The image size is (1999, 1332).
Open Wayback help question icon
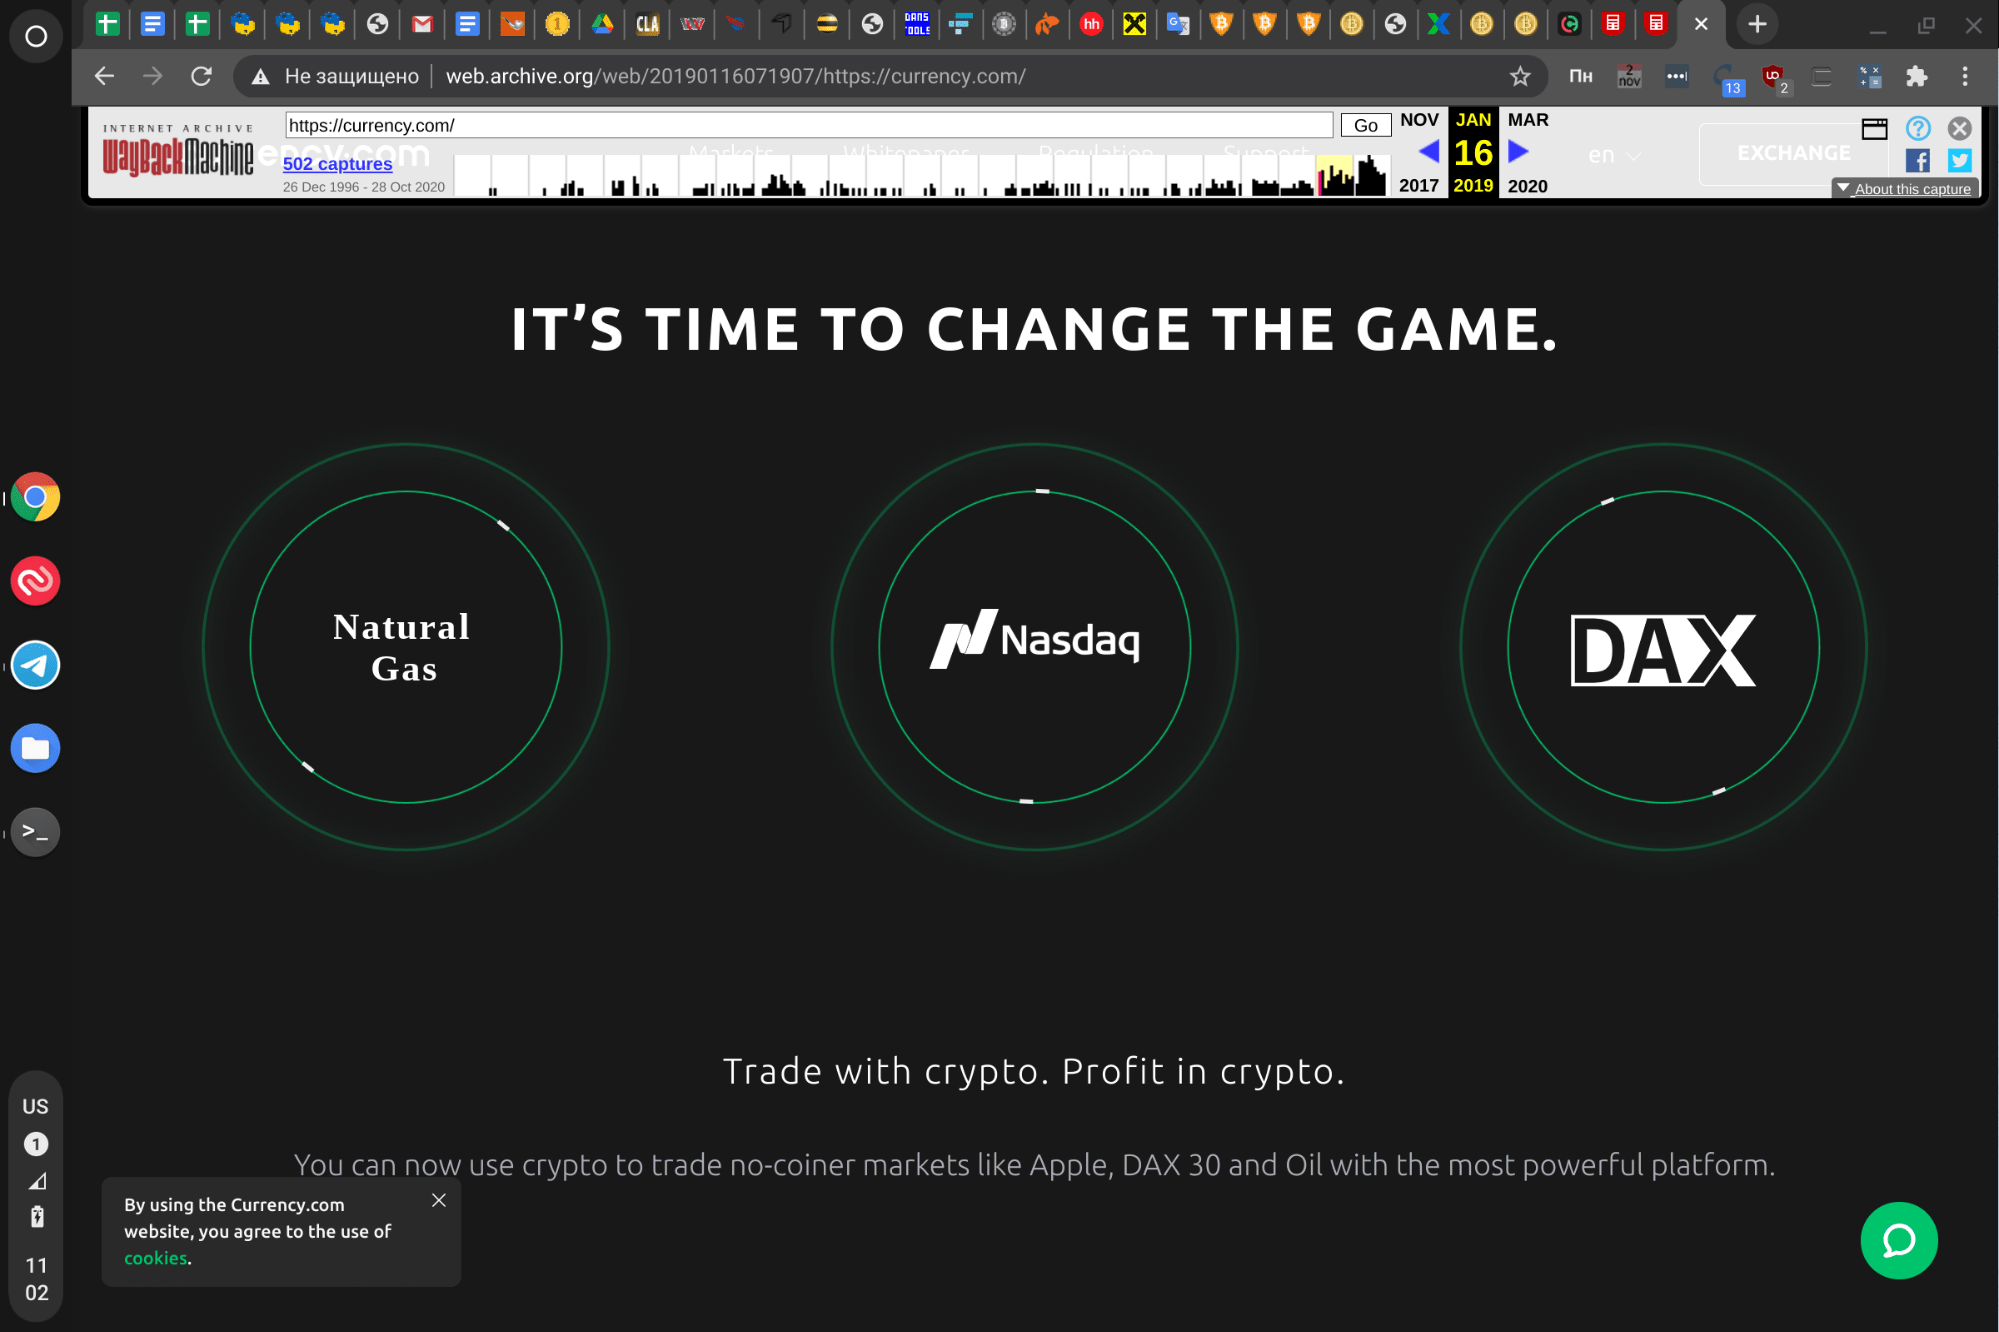pyautogui.click(x=1918, y=128)
